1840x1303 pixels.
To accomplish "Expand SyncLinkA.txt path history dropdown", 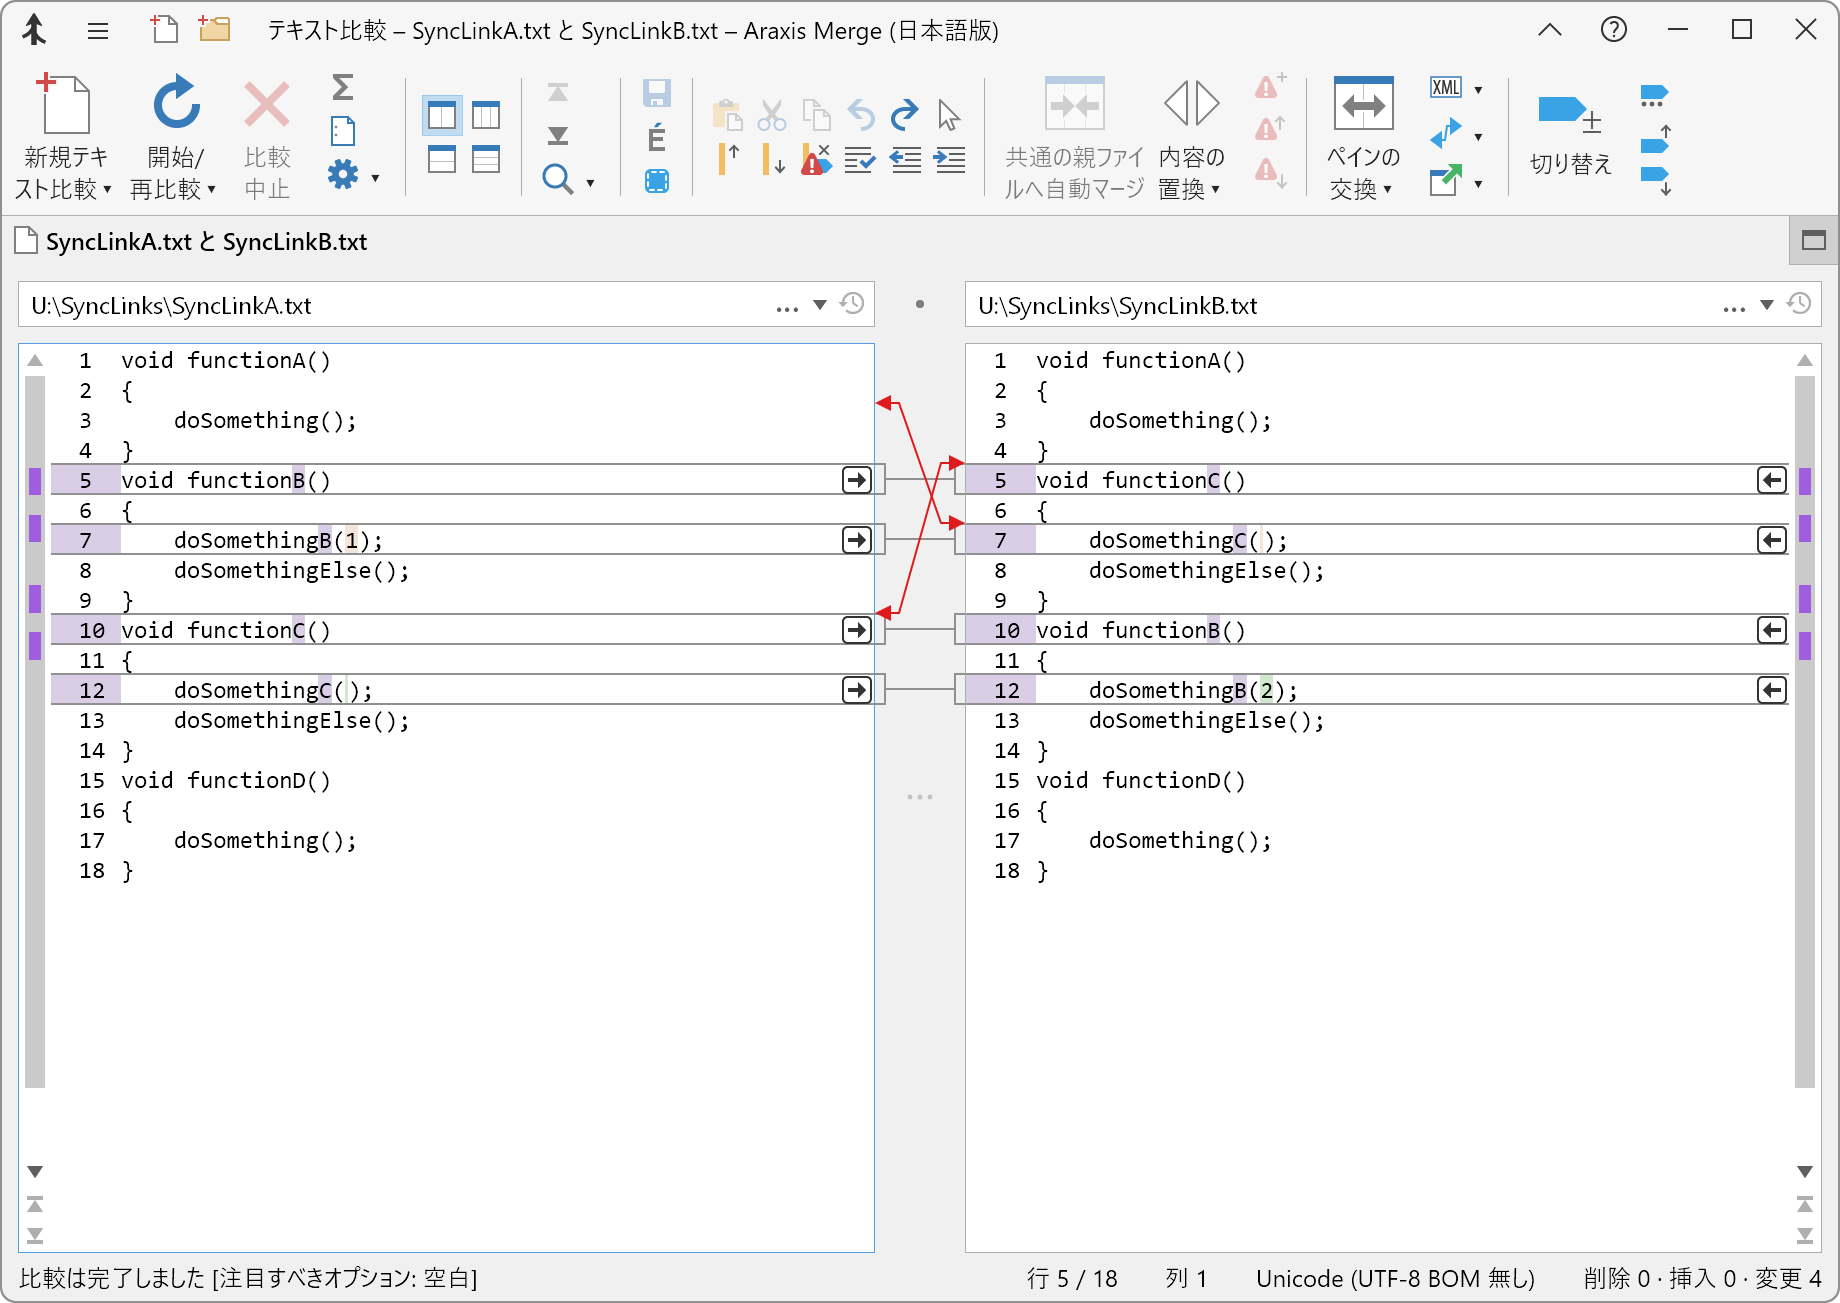I will (x=820, y=305).
